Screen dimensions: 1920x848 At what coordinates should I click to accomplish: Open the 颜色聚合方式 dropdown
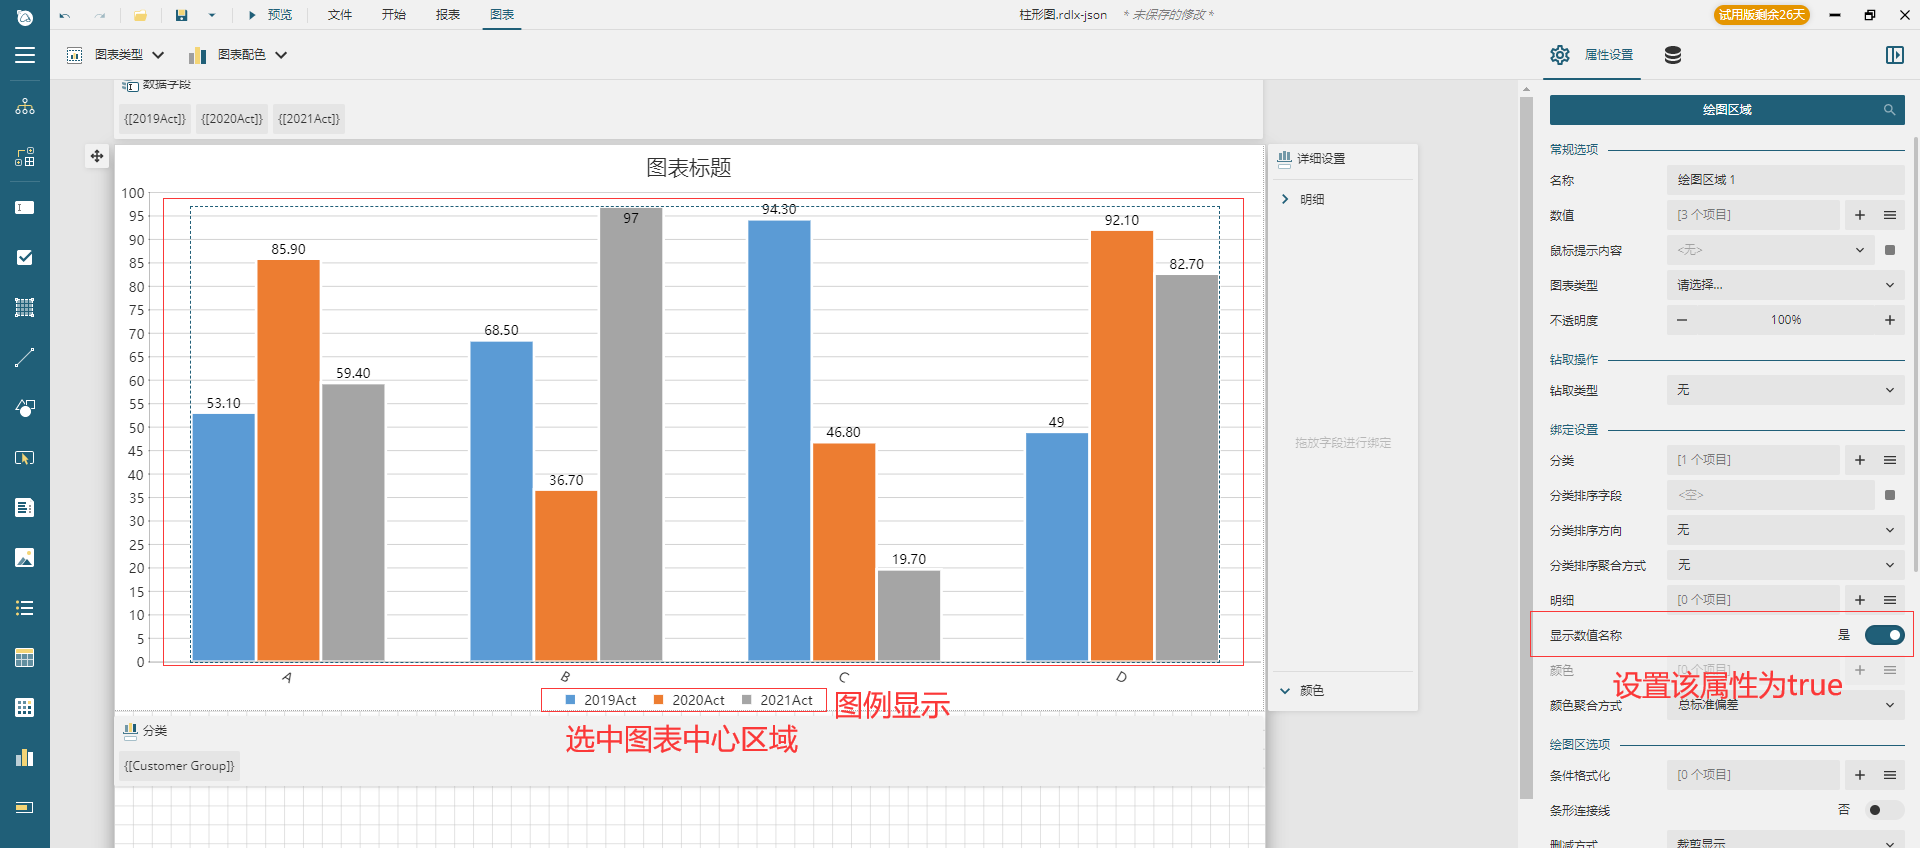pos(1785,705)
